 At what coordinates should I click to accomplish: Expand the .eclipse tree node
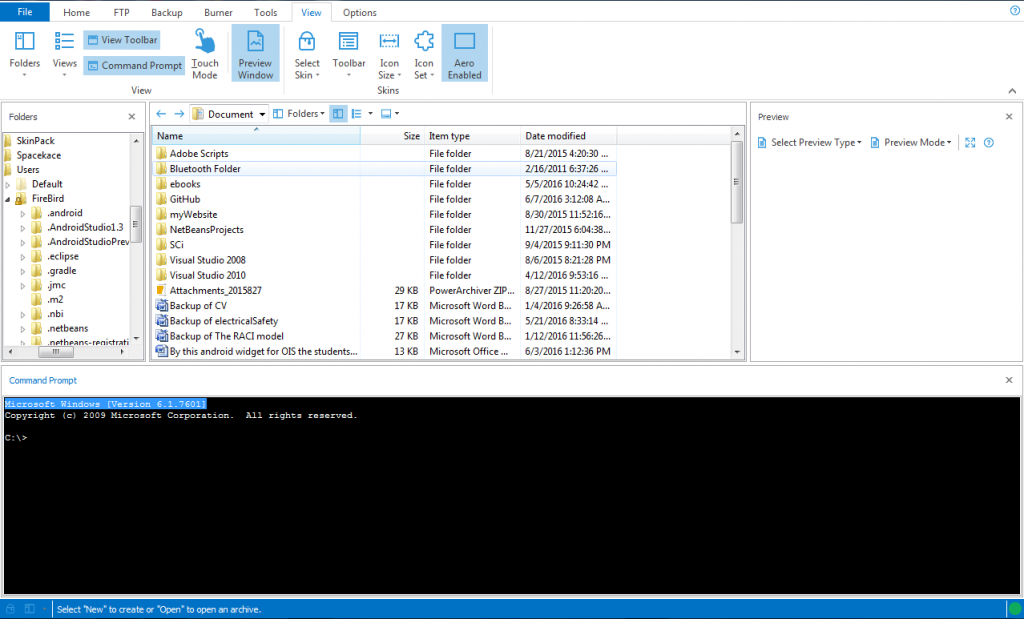[x=23, y=257]
